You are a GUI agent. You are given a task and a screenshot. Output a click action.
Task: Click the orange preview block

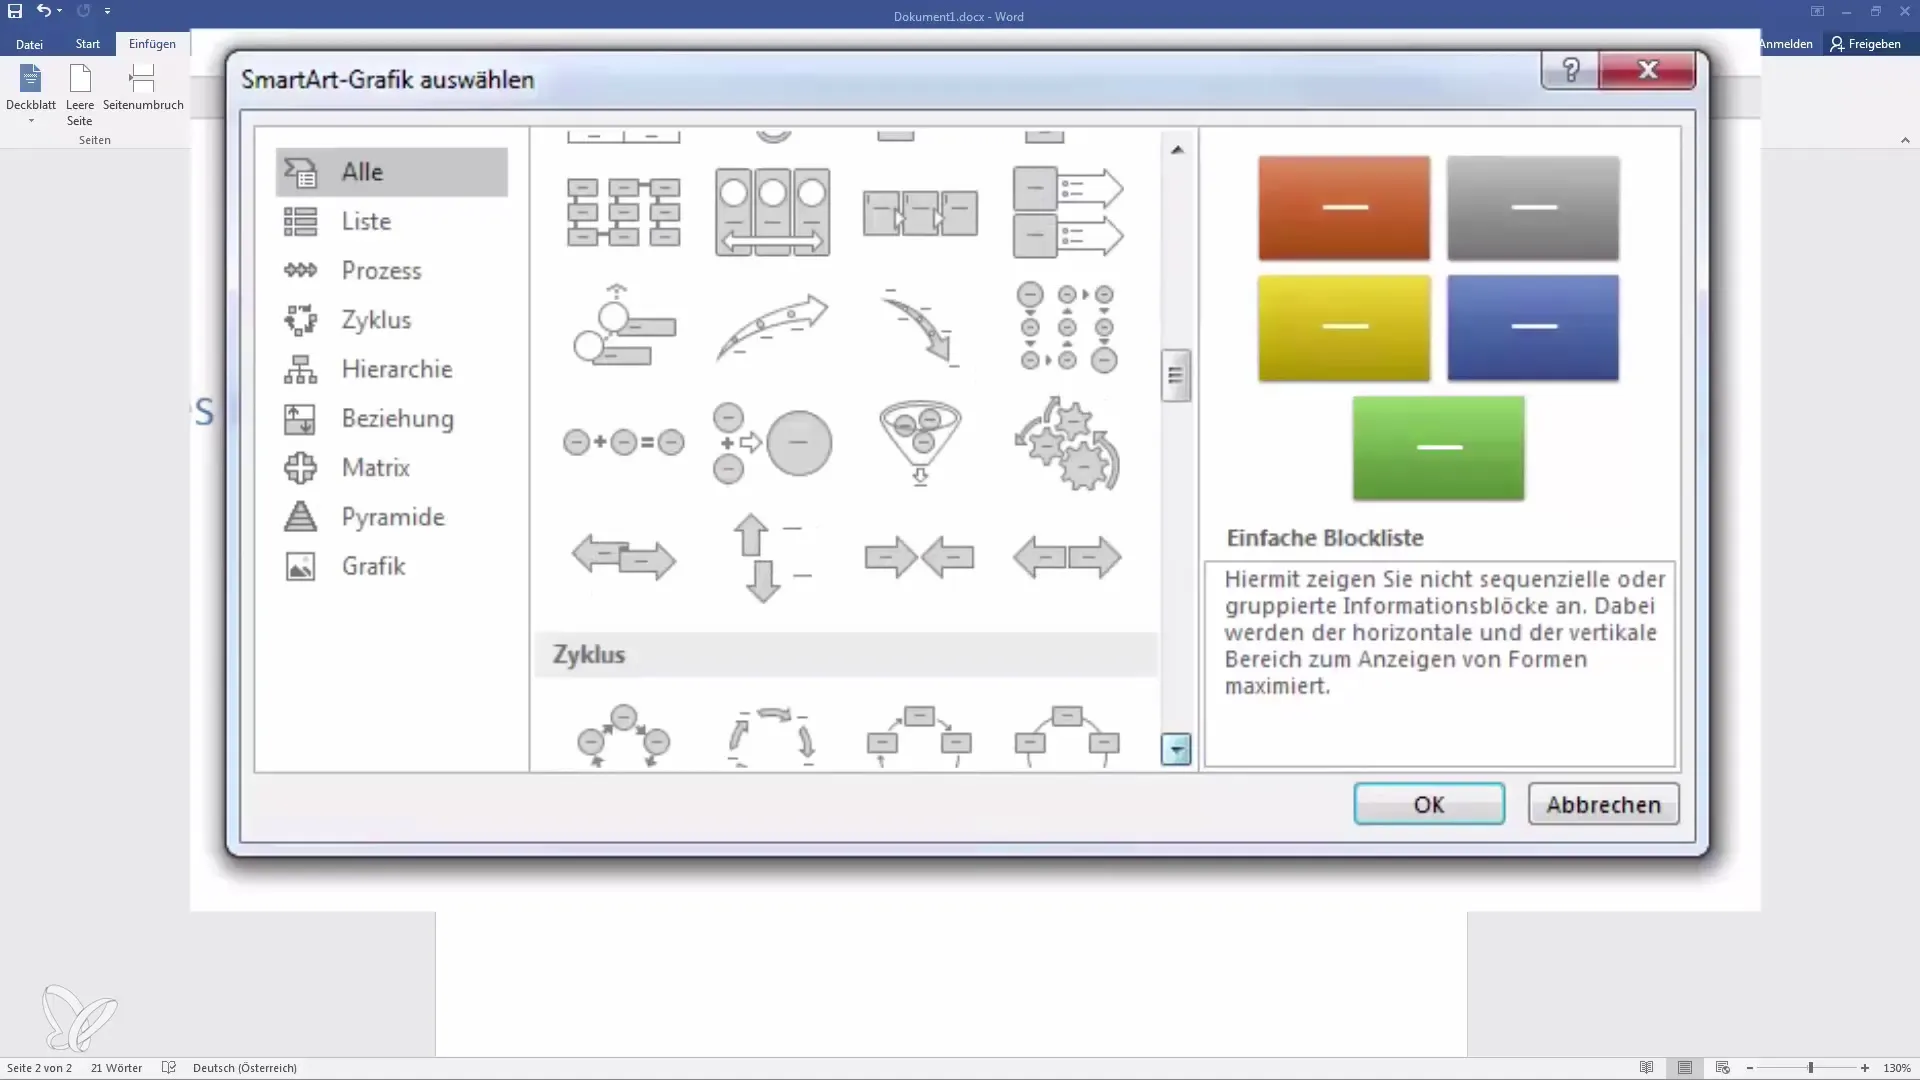pyautogui.click(x=1344, y=208)
